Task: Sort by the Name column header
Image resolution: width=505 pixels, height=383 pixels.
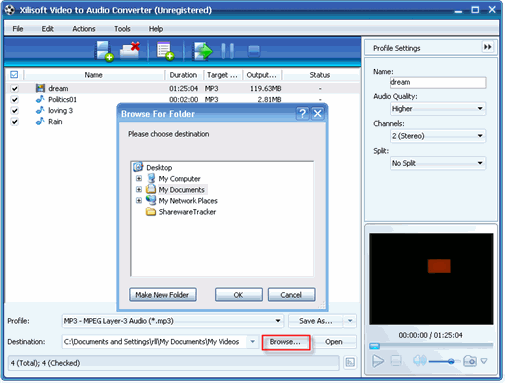Action: tap(93, 75)
